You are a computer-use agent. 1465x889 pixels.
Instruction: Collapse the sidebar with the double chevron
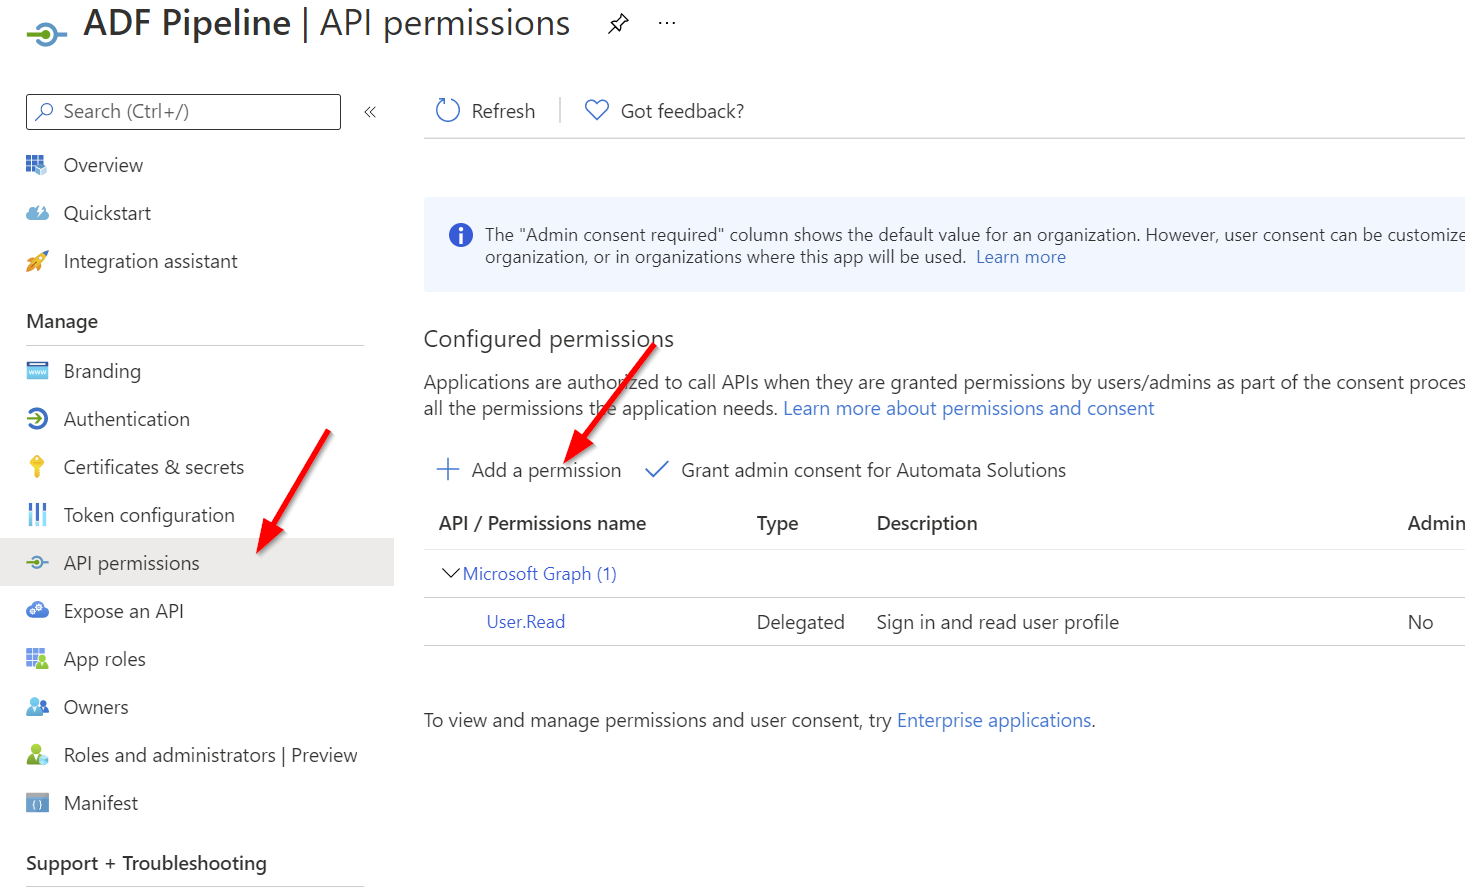[x=370, y=112]
